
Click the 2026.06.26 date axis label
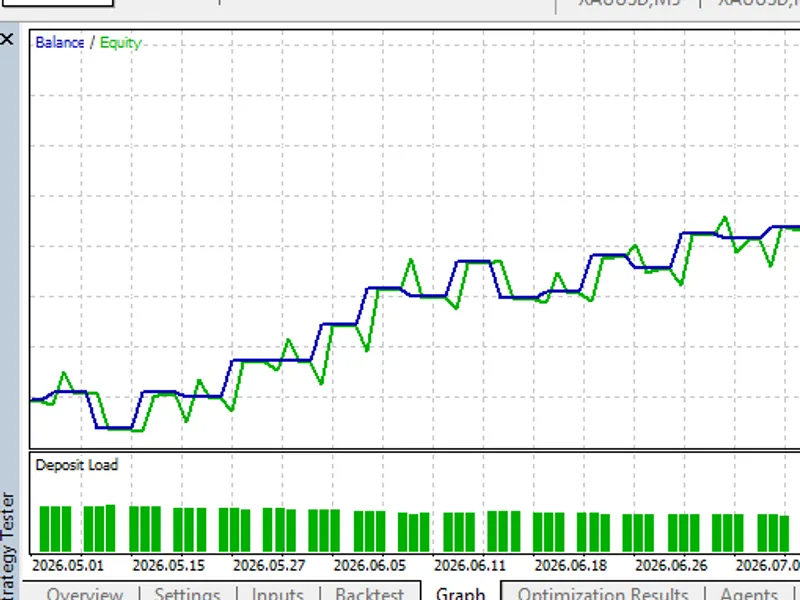[671, 565]
